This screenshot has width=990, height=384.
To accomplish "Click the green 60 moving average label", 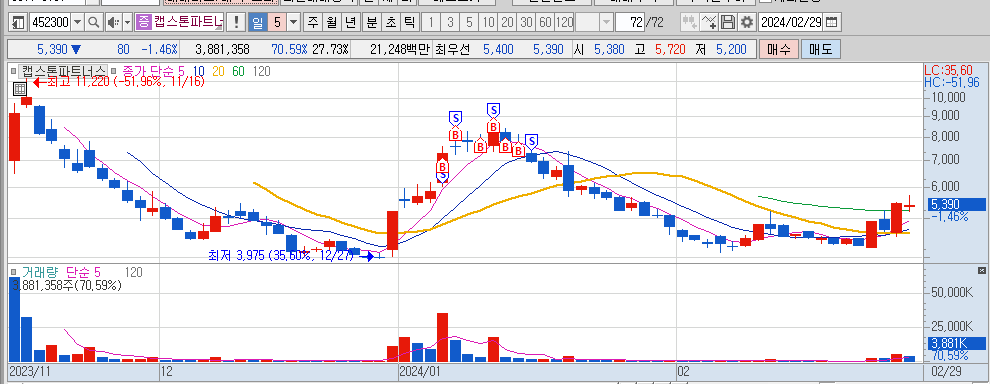I will pyautogui.click(x=238, y=71).
